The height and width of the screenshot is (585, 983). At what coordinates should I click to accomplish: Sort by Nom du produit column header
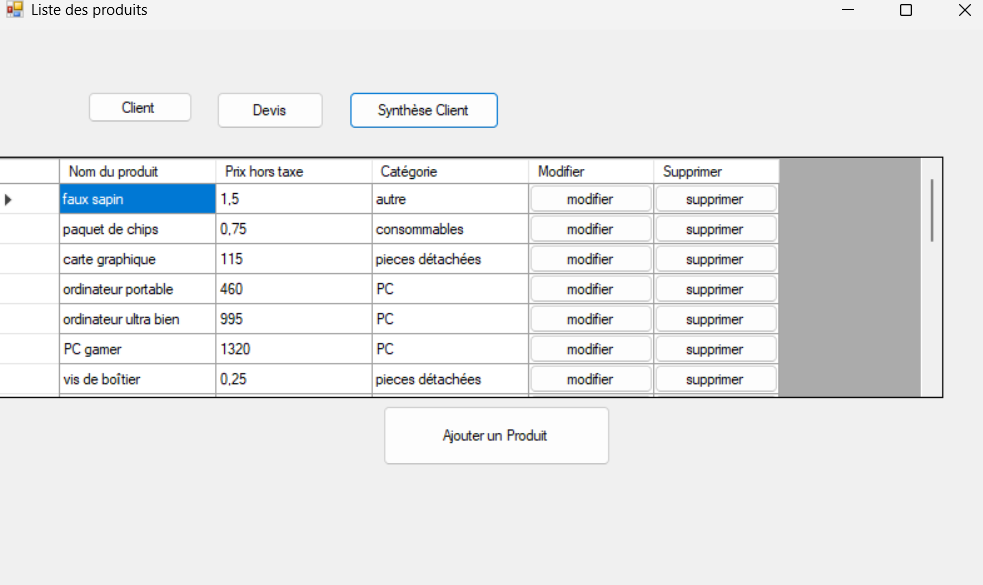[137, 171]
